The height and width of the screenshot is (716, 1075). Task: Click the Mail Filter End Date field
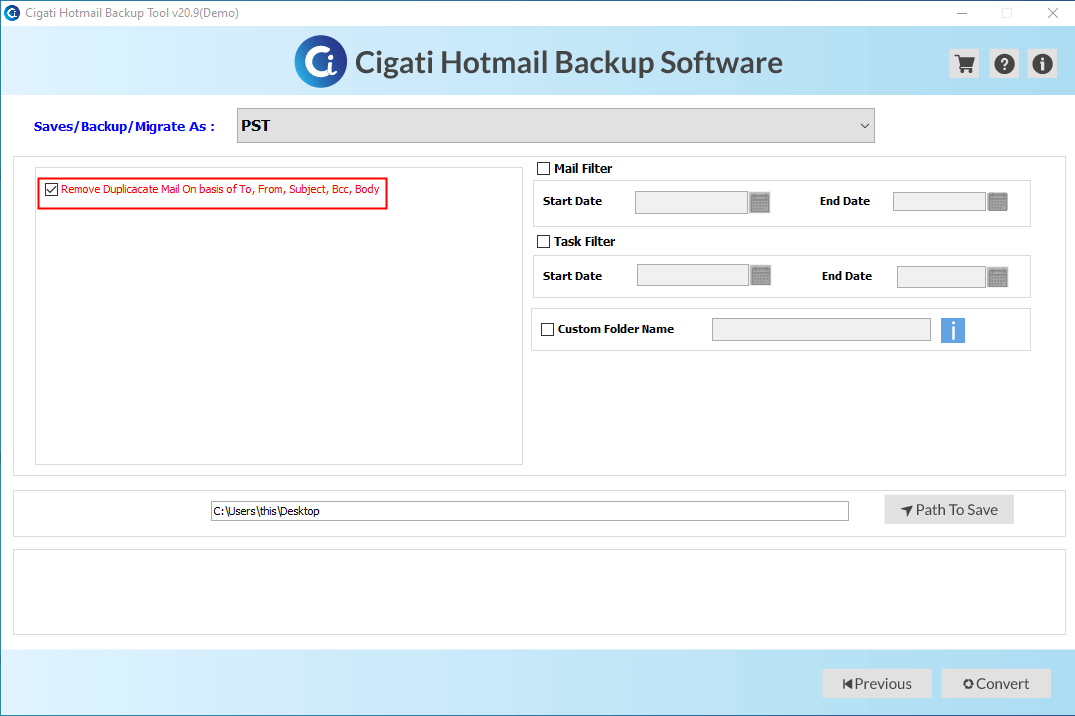[x=939, y=202]
